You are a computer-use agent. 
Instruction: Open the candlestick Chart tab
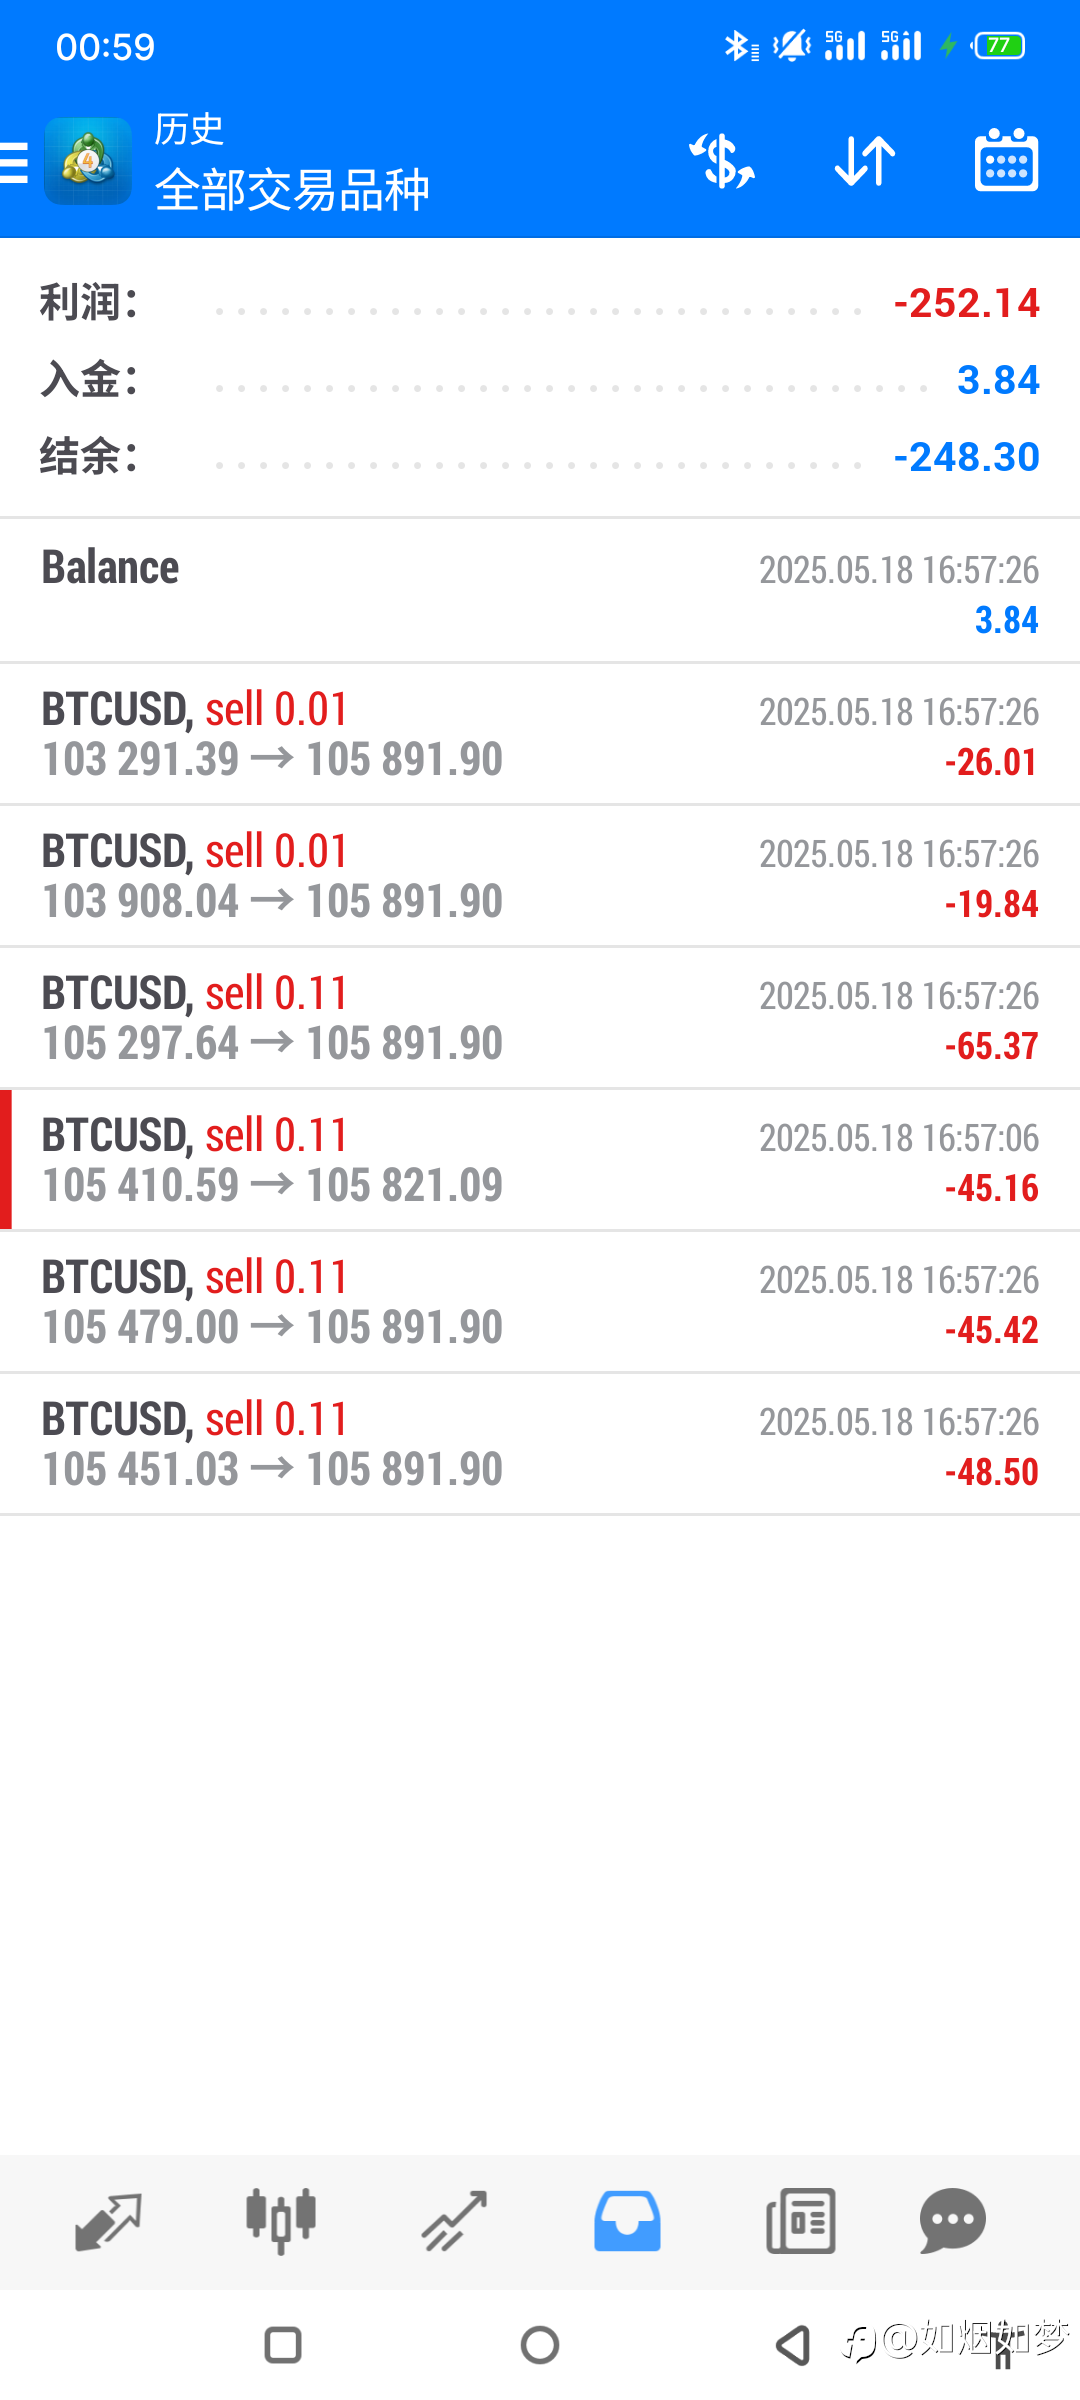[281, 2220]
